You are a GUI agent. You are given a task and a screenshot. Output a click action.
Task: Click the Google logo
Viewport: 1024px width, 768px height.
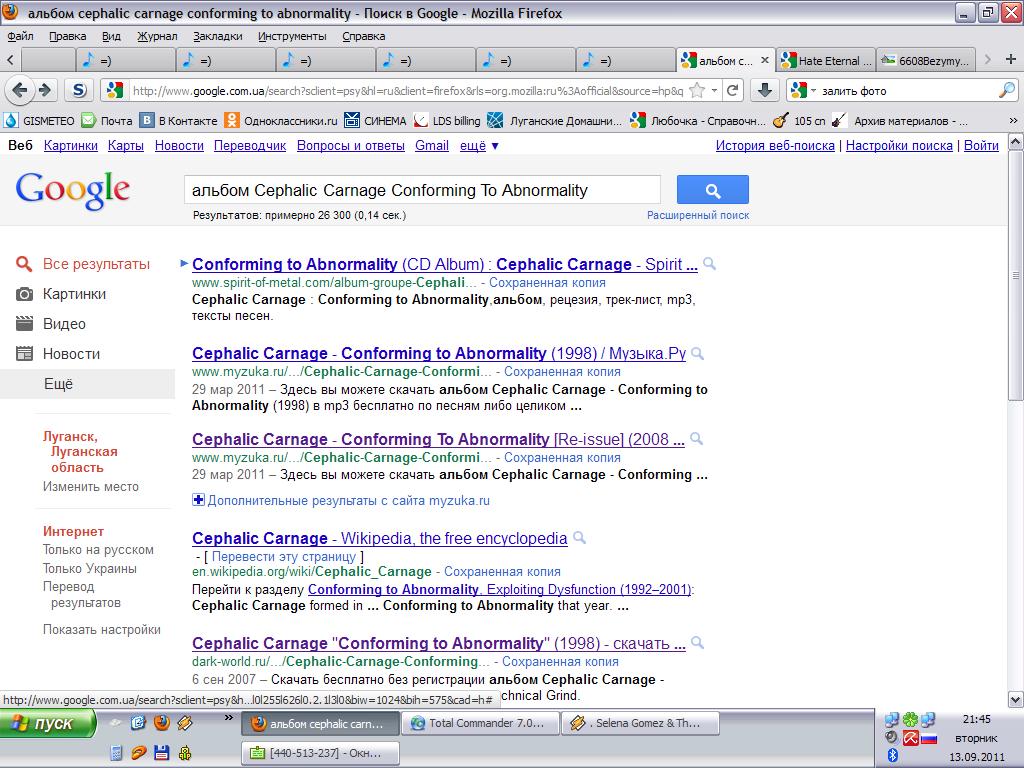(72, 191)
